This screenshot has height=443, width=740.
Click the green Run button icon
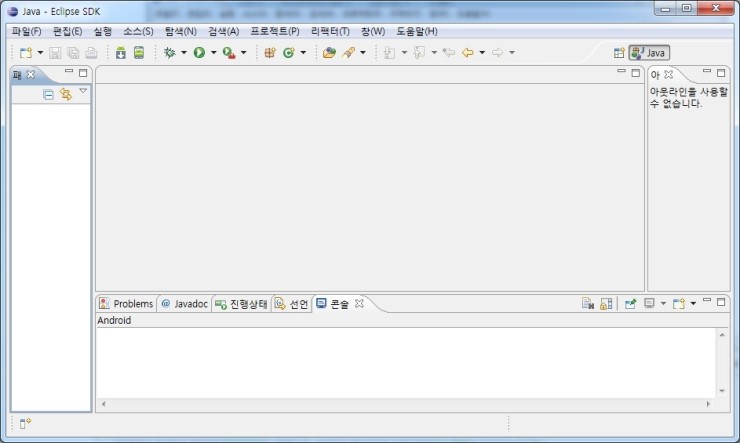tap(199, 52)
